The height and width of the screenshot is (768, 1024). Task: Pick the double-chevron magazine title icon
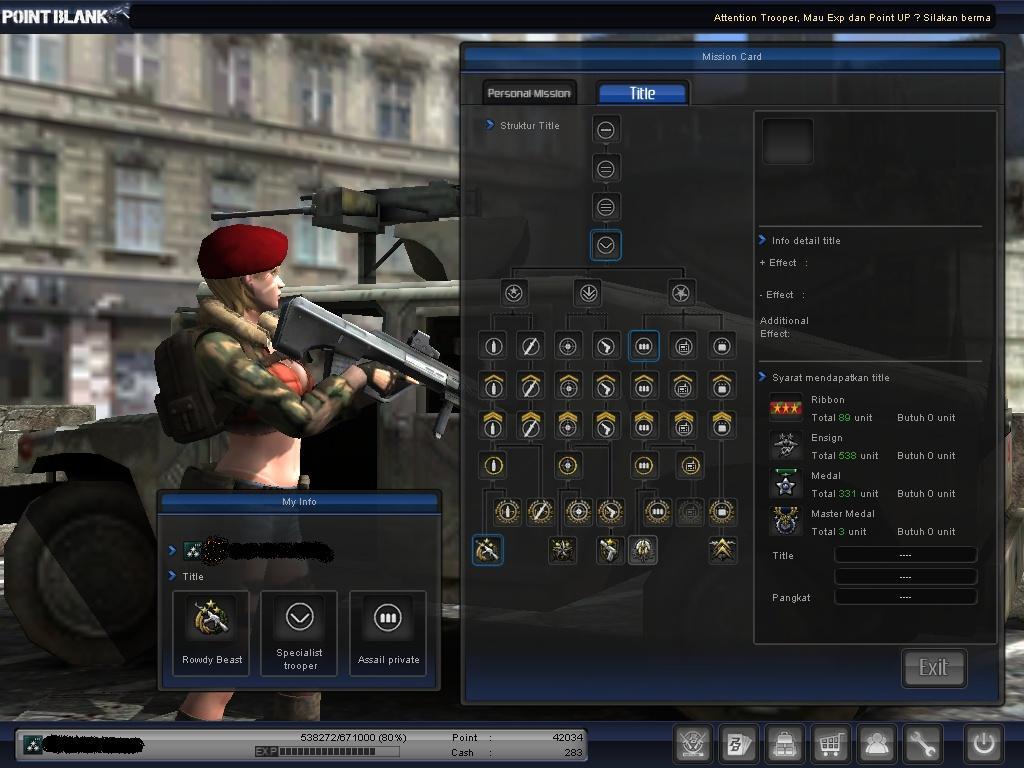click(x=643, y=425)
